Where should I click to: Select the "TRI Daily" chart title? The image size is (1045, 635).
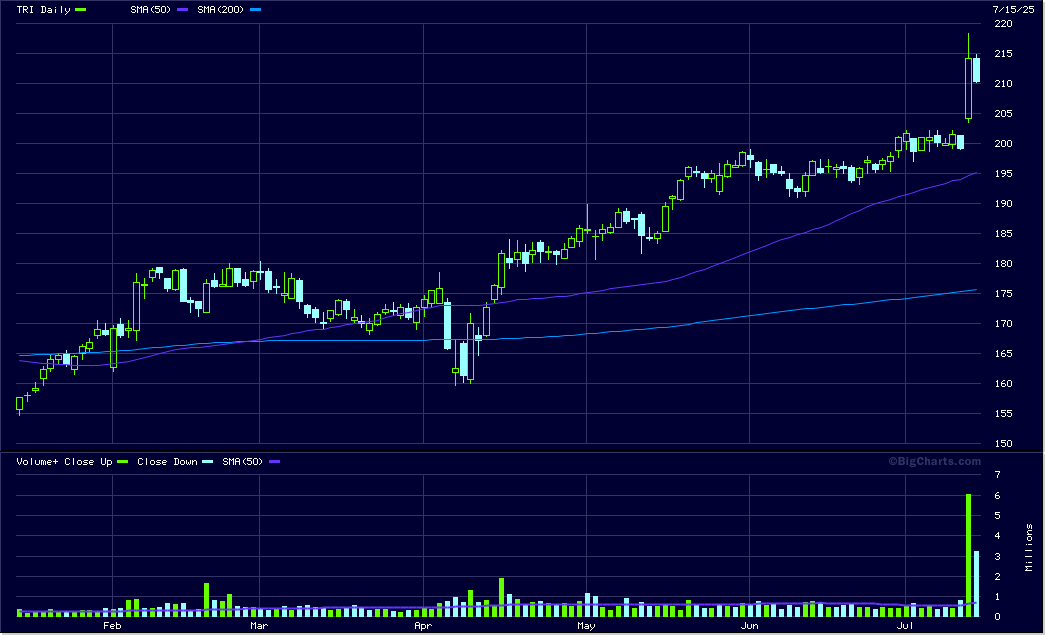pyautogui.click(x=43, y=10)
